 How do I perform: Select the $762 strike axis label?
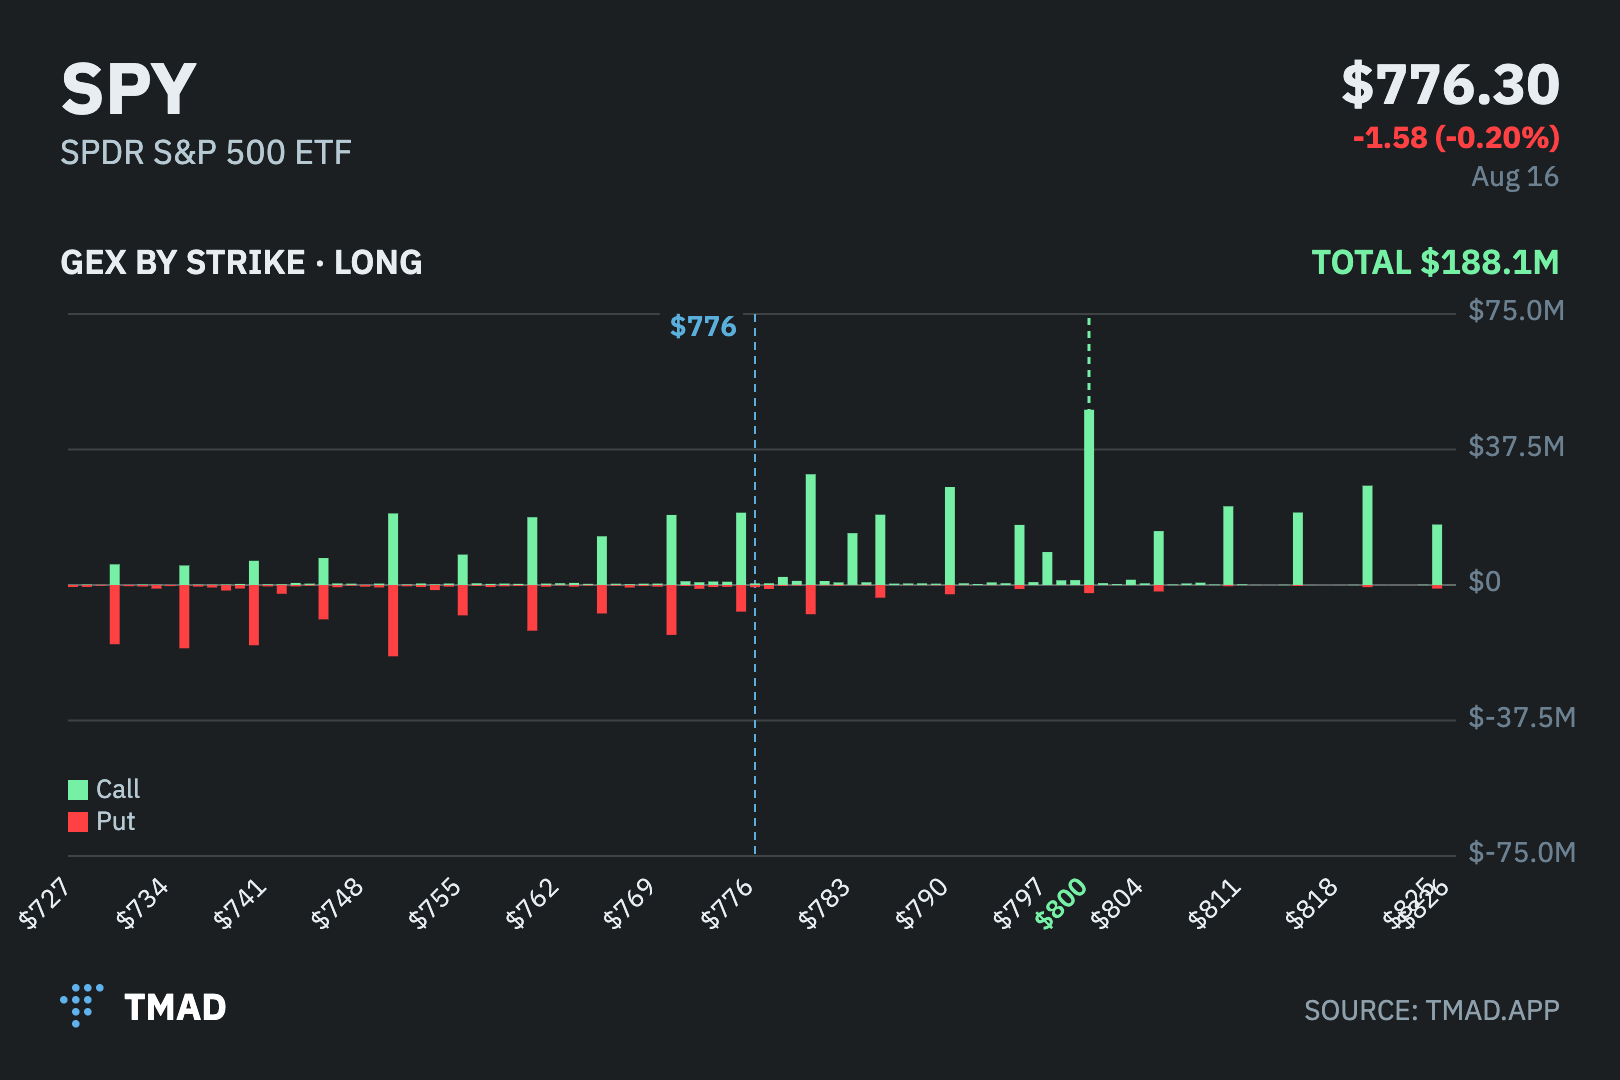click(532, 902)
